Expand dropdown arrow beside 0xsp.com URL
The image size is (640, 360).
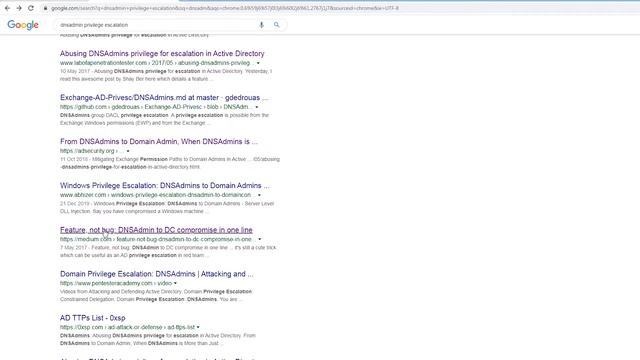click(x=198, y=327)
